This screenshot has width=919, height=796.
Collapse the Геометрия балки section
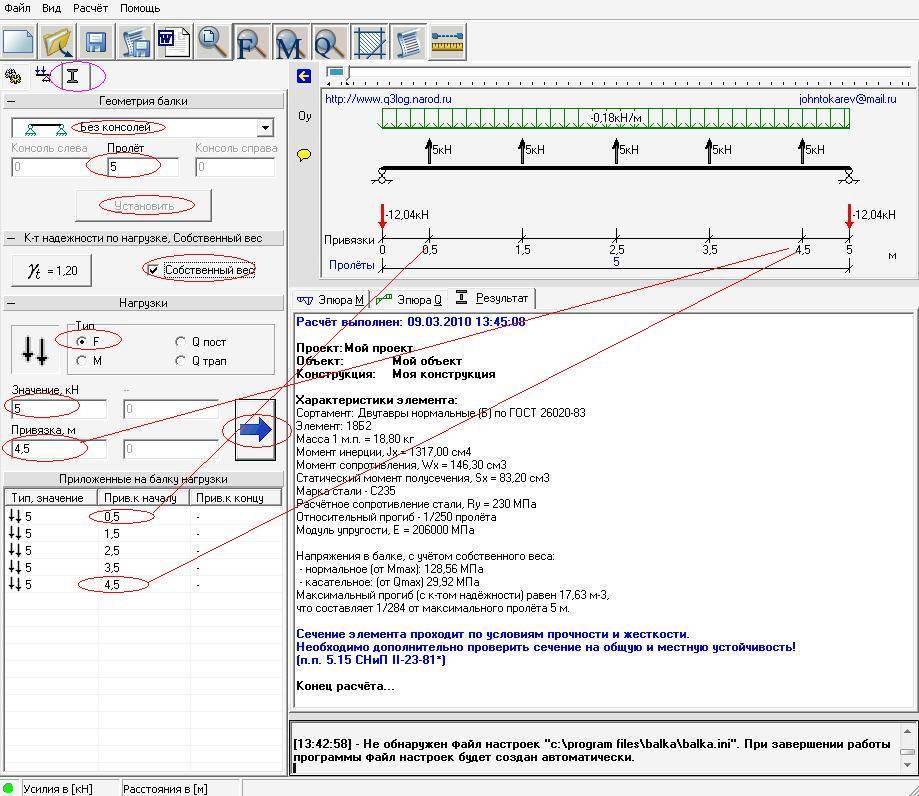coord(11,101)
